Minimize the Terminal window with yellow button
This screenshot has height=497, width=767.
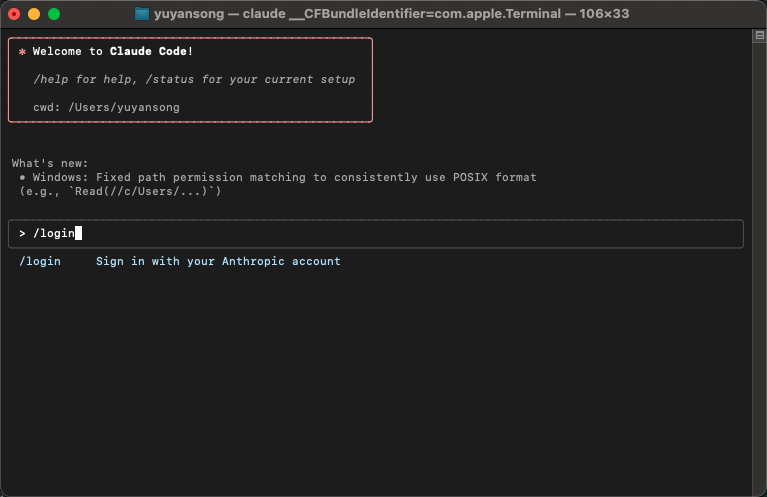[x=34, y=14]
